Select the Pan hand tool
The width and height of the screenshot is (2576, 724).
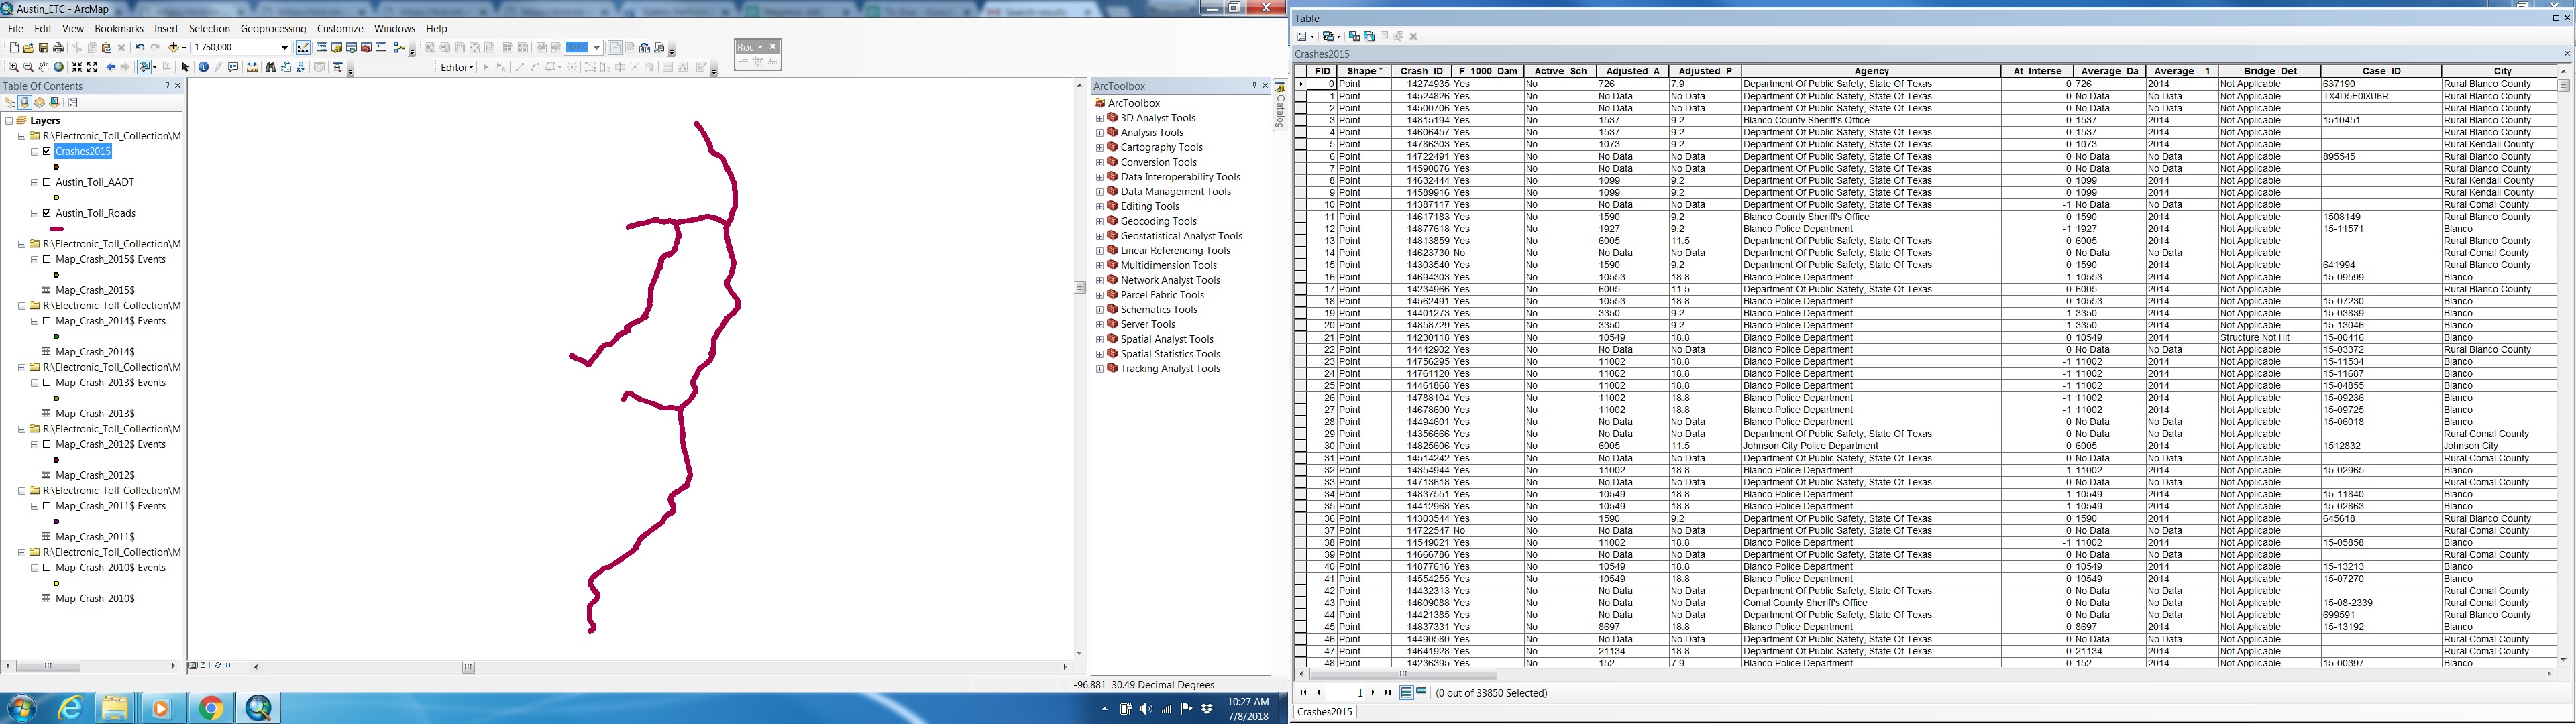click(44, 67)
